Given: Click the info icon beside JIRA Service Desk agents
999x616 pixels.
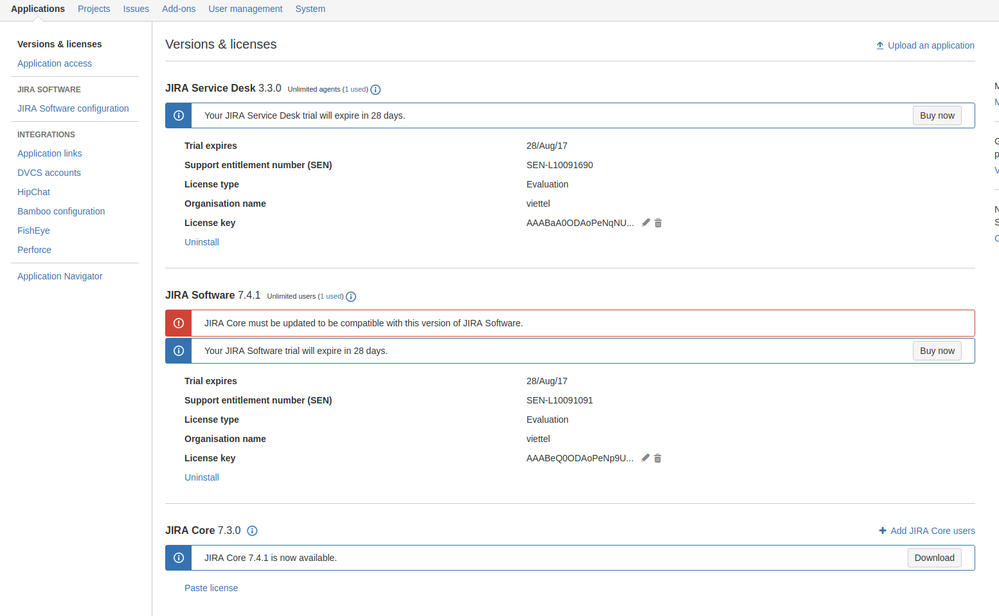Looking at the screenshot, I should (376, 90).
